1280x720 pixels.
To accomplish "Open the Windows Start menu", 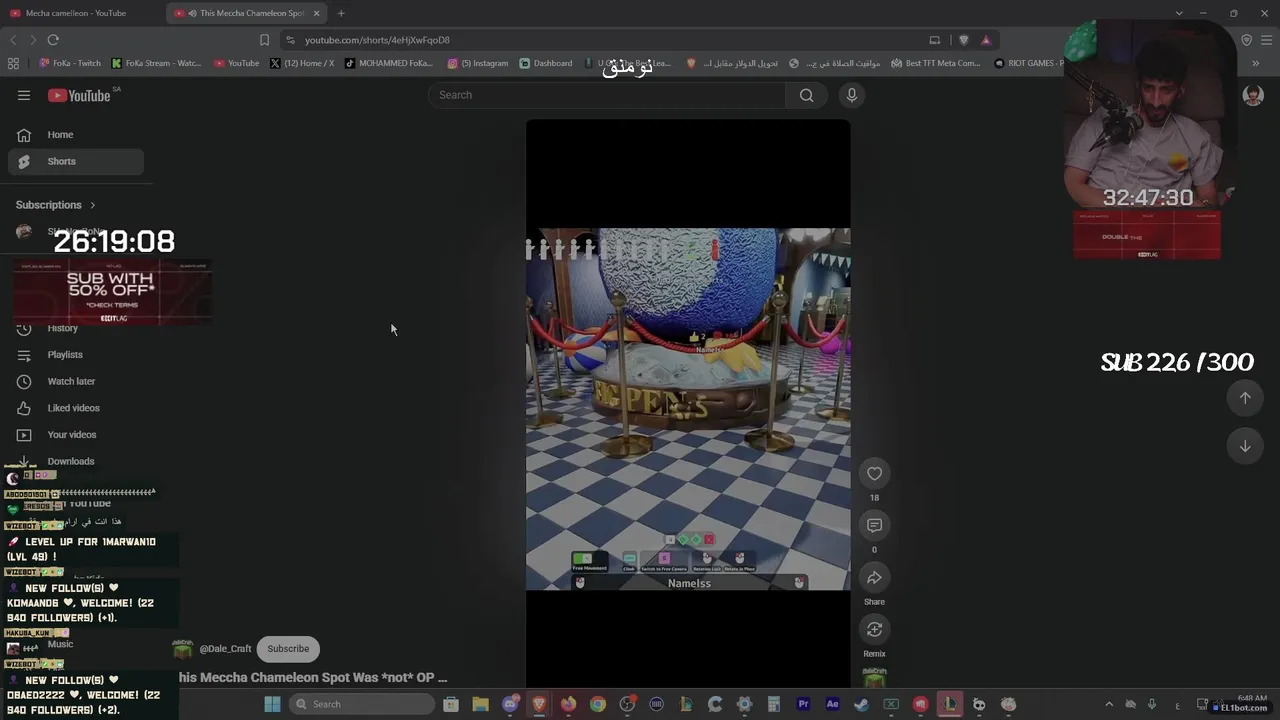I will 272,704.
